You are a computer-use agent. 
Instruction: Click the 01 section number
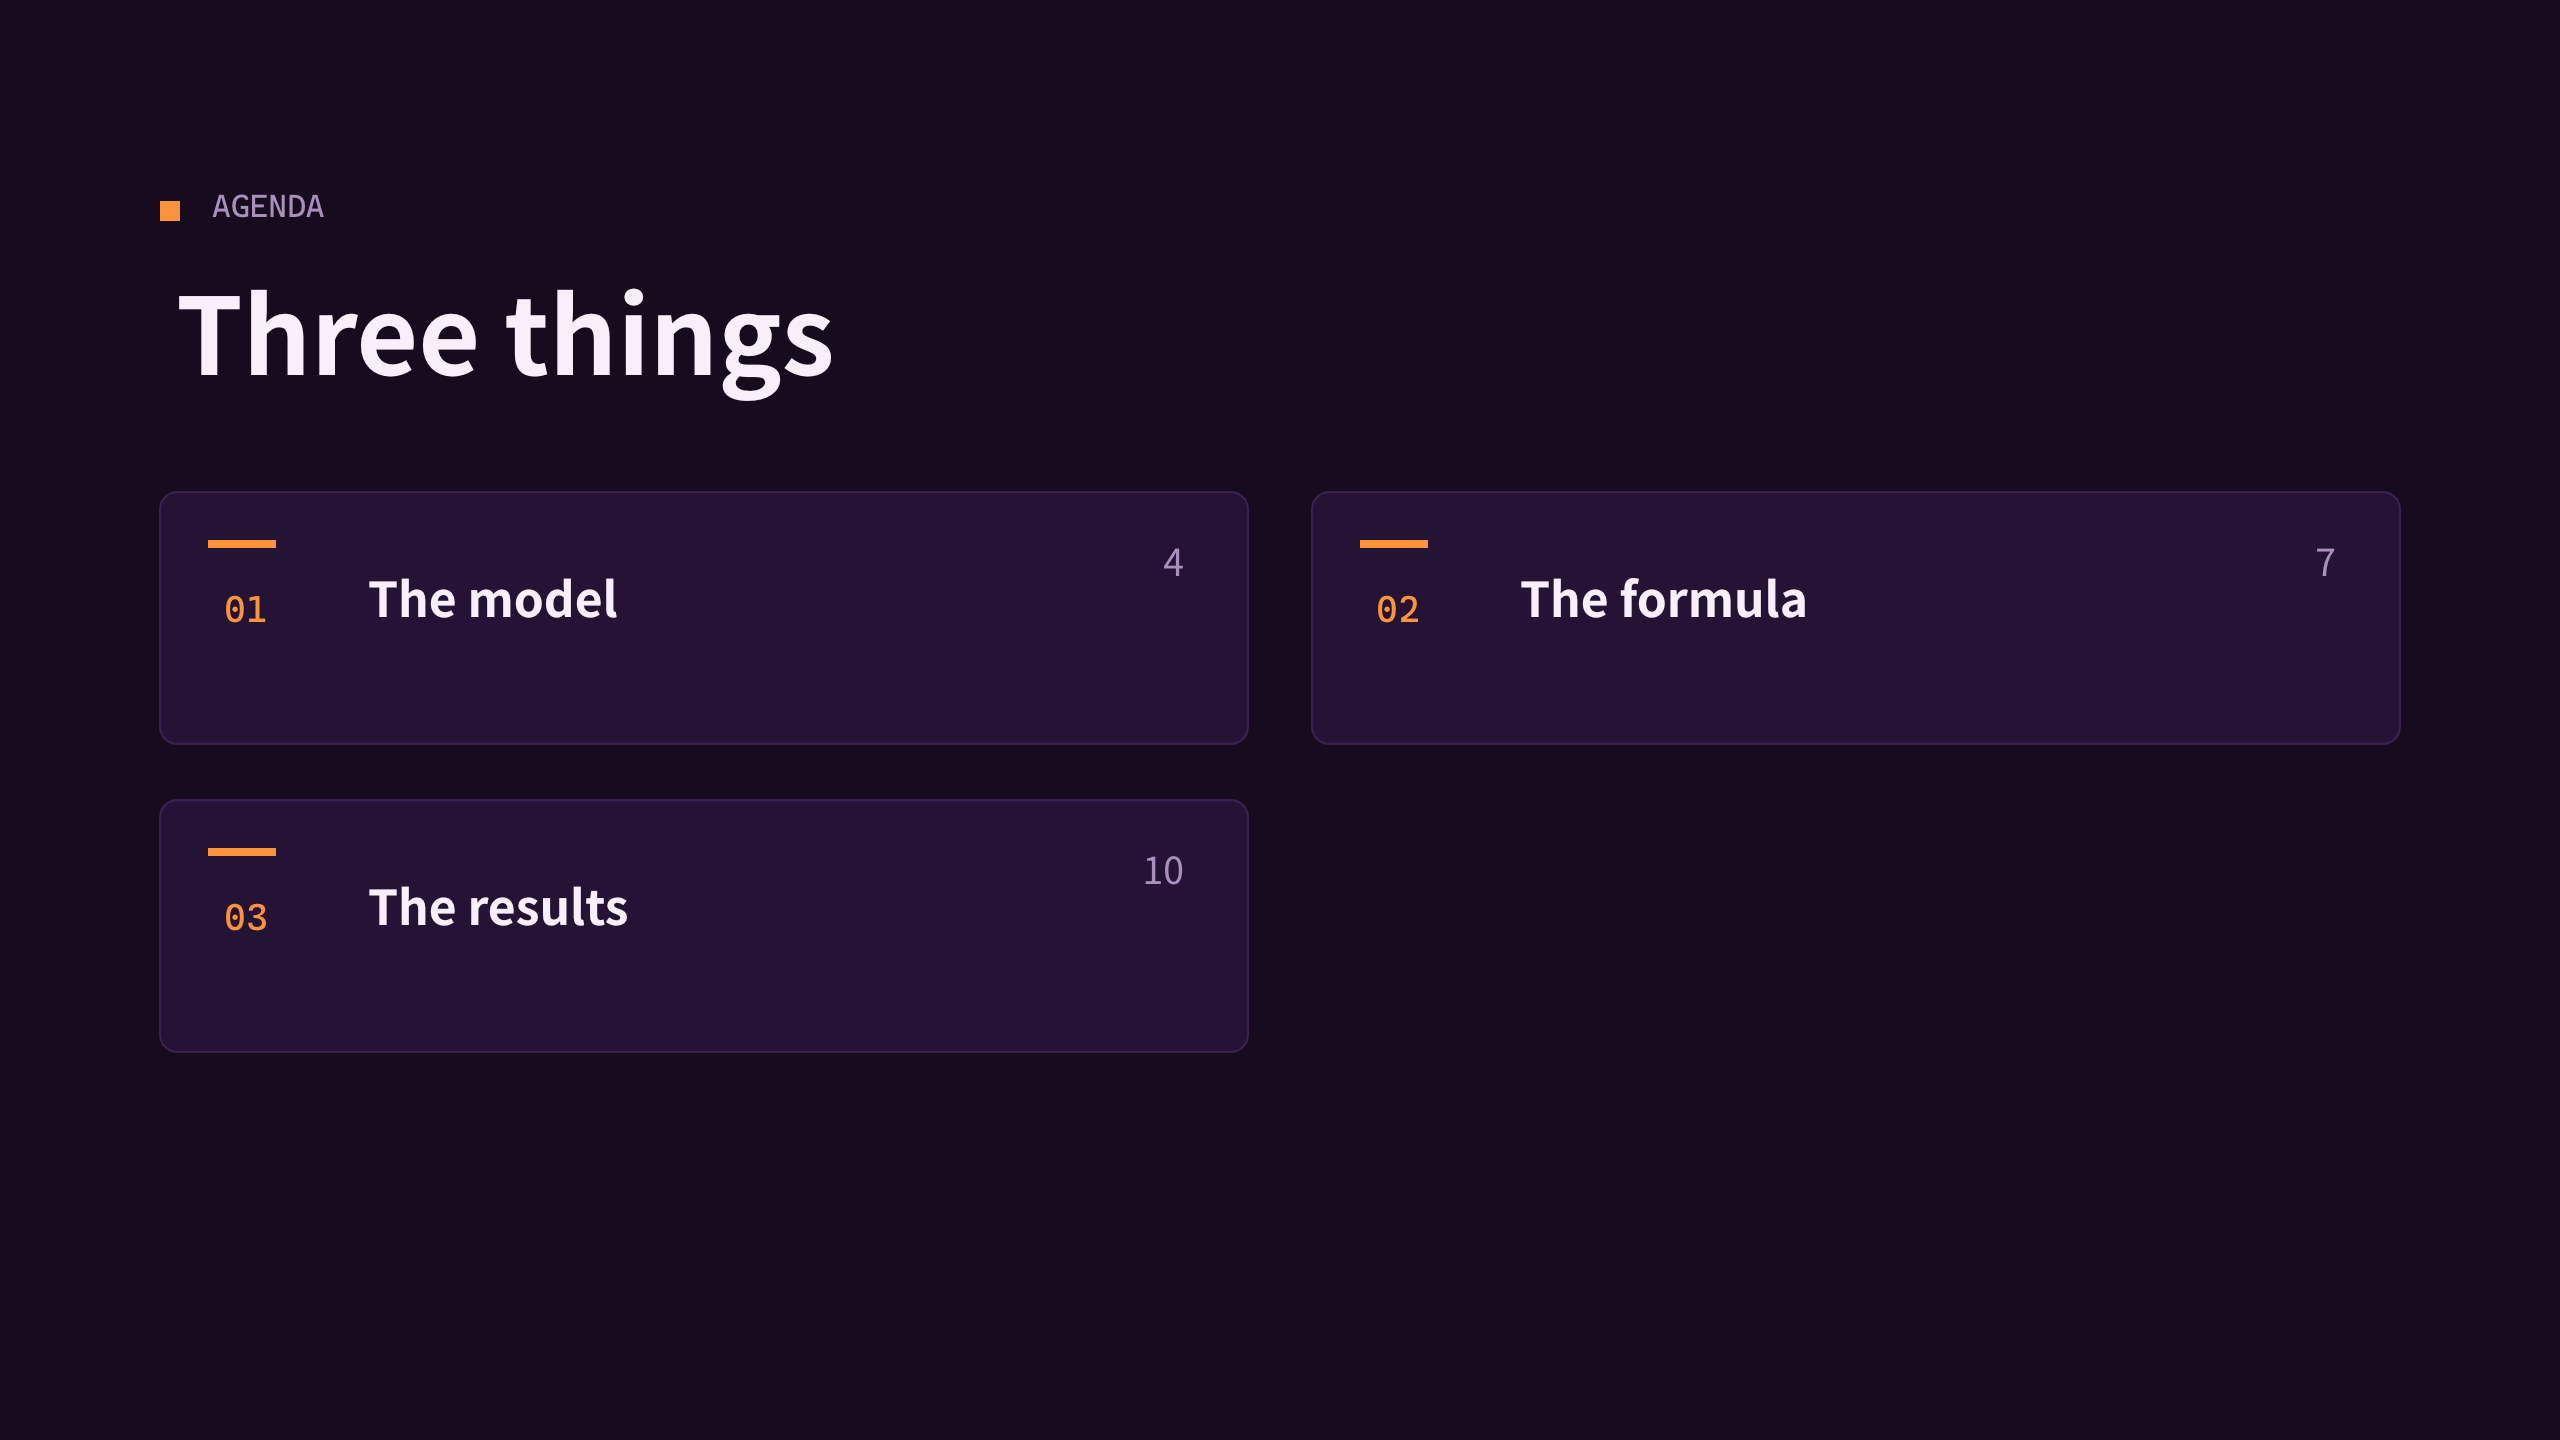(x=246, y=610)
